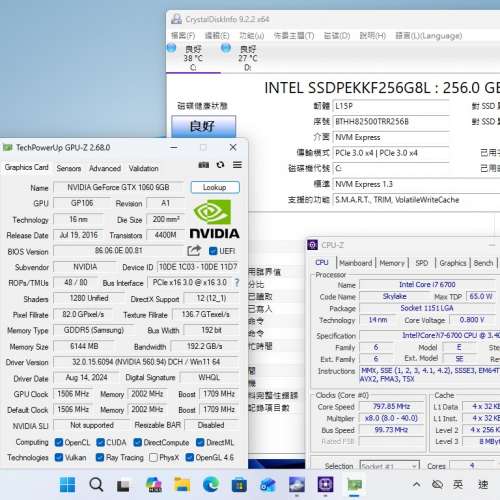
Task: Switch to the GPU-Z Advanced tab
Action: (105, 168)
